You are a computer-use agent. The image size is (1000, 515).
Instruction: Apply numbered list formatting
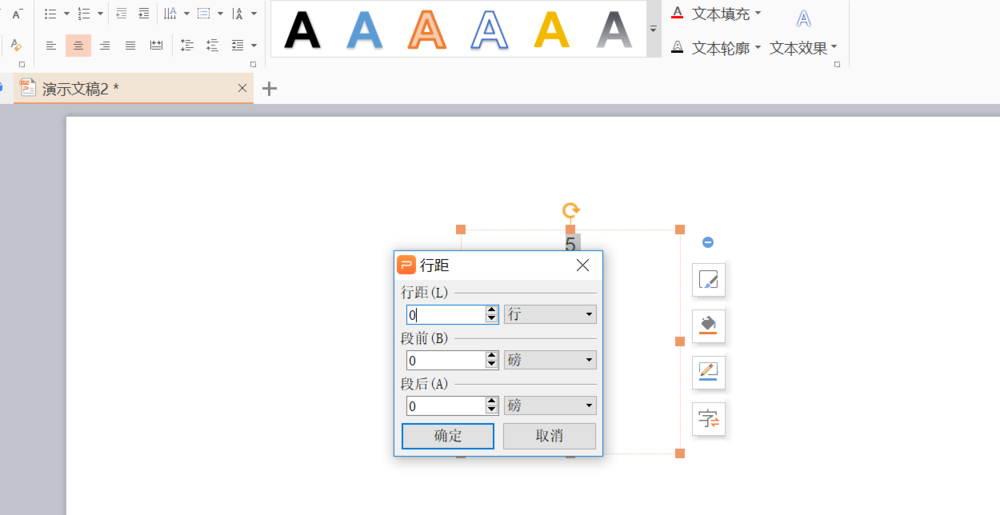point(84,13)
